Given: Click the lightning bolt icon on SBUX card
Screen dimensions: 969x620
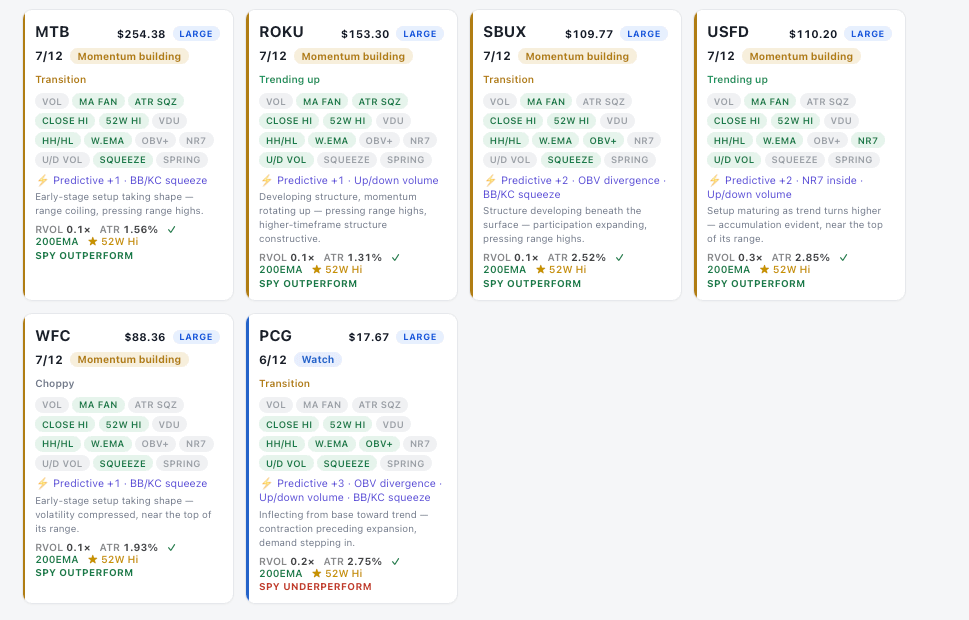Looking at the screenshot, I should pos(490,180).
